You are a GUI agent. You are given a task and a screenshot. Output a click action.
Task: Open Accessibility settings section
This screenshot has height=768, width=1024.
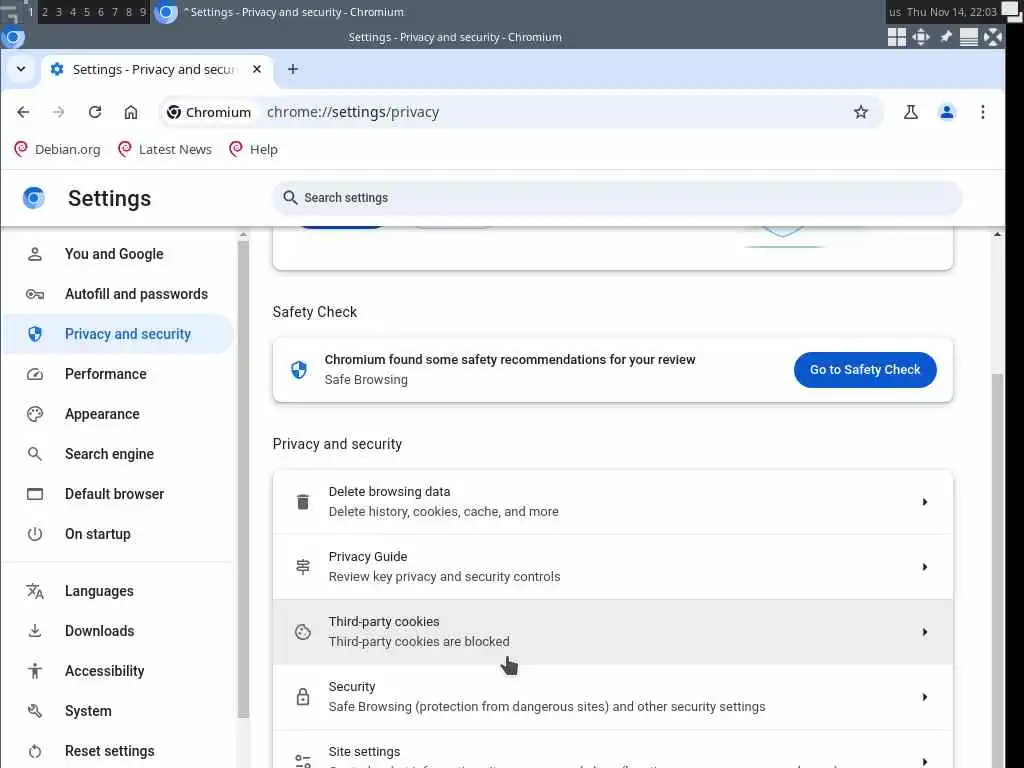pyautogui.click(x=118, y=671)
